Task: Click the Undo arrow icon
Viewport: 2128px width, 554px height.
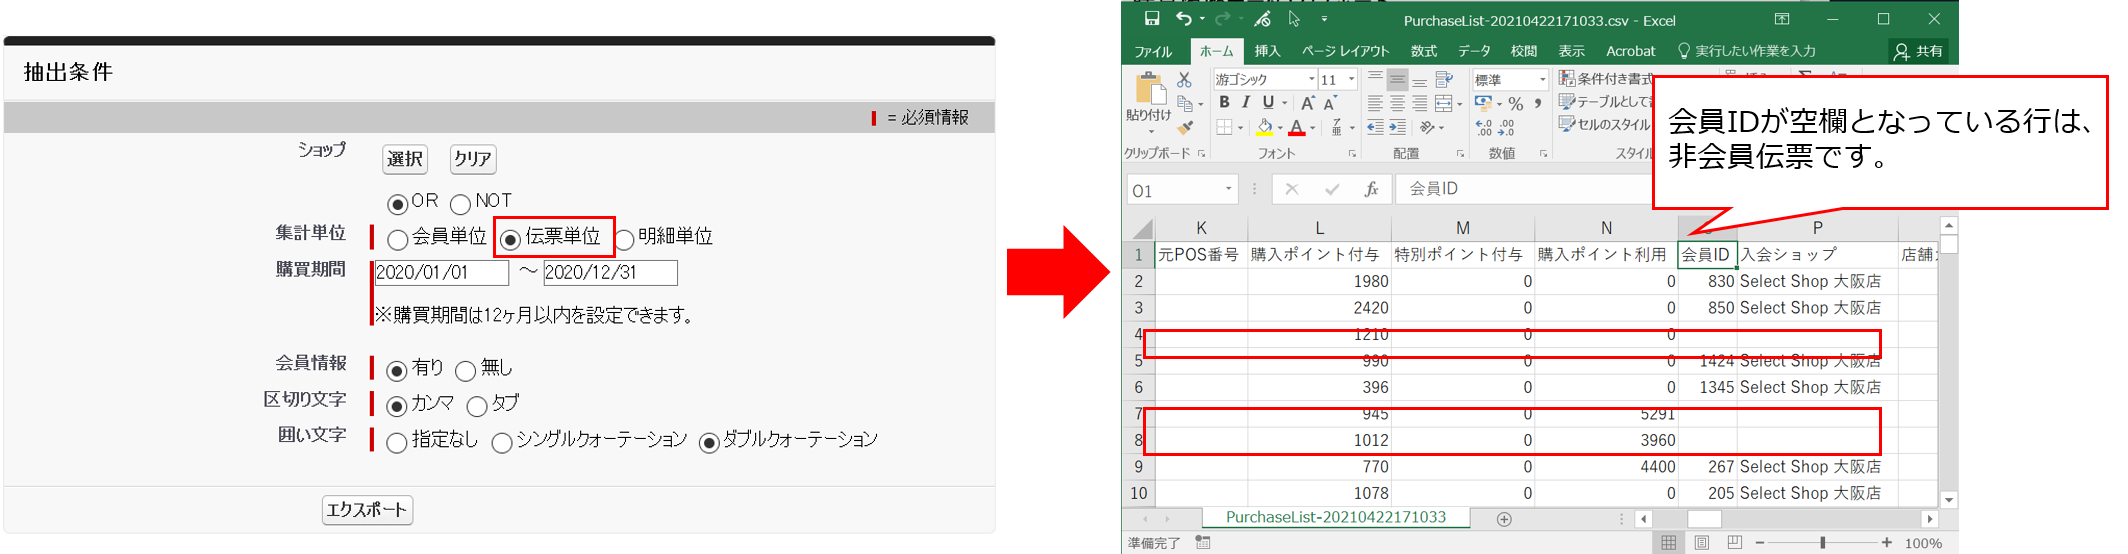Action: point(1184,19)
